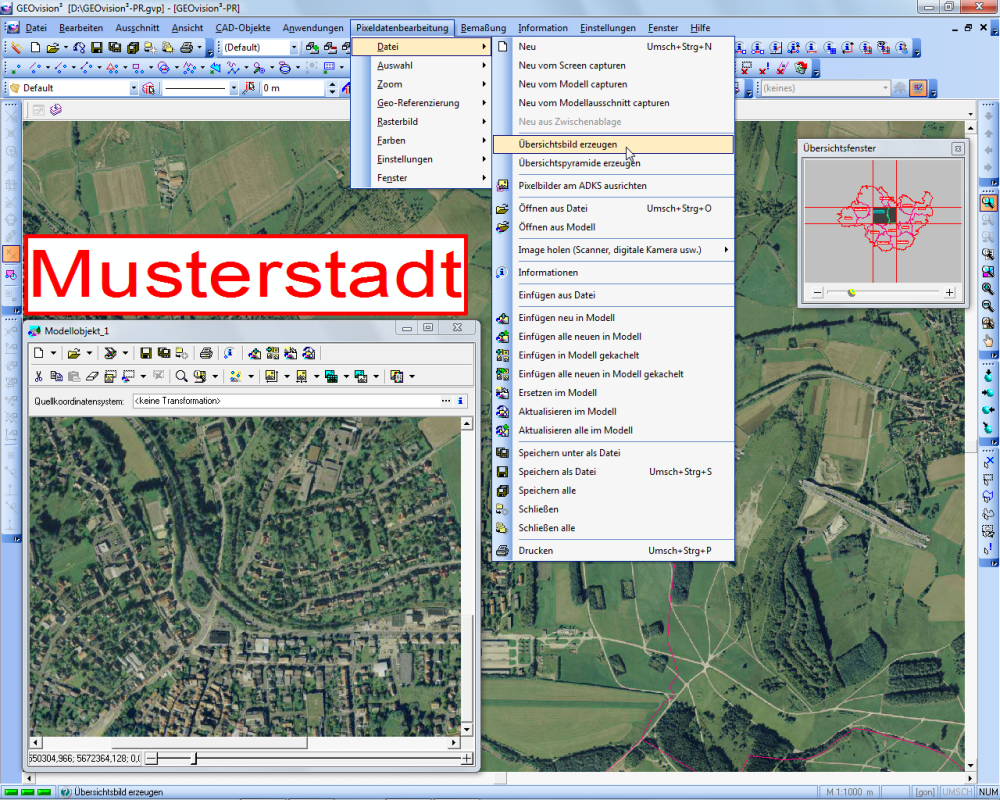
Task: Click the new file icon in main toolbar
Action: point(36,47)
